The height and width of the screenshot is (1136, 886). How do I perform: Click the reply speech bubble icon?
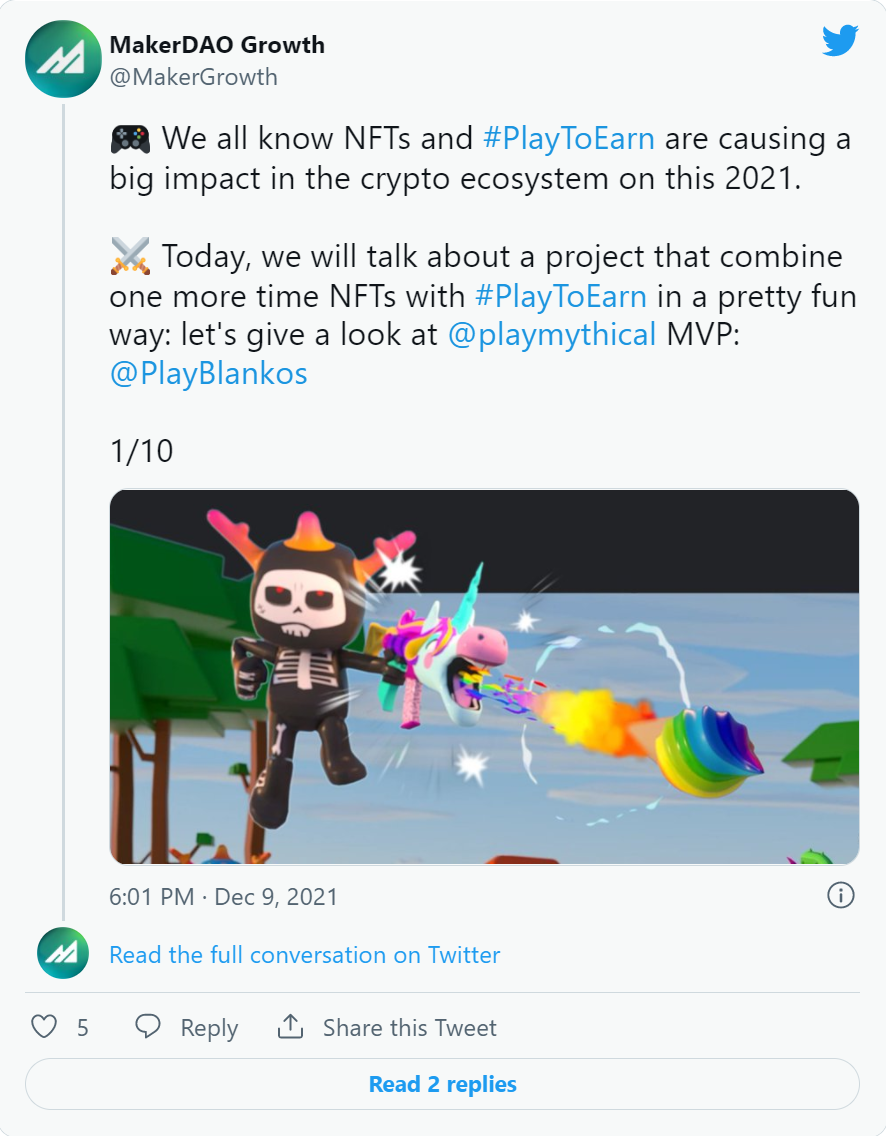(x=148, y=1027)
